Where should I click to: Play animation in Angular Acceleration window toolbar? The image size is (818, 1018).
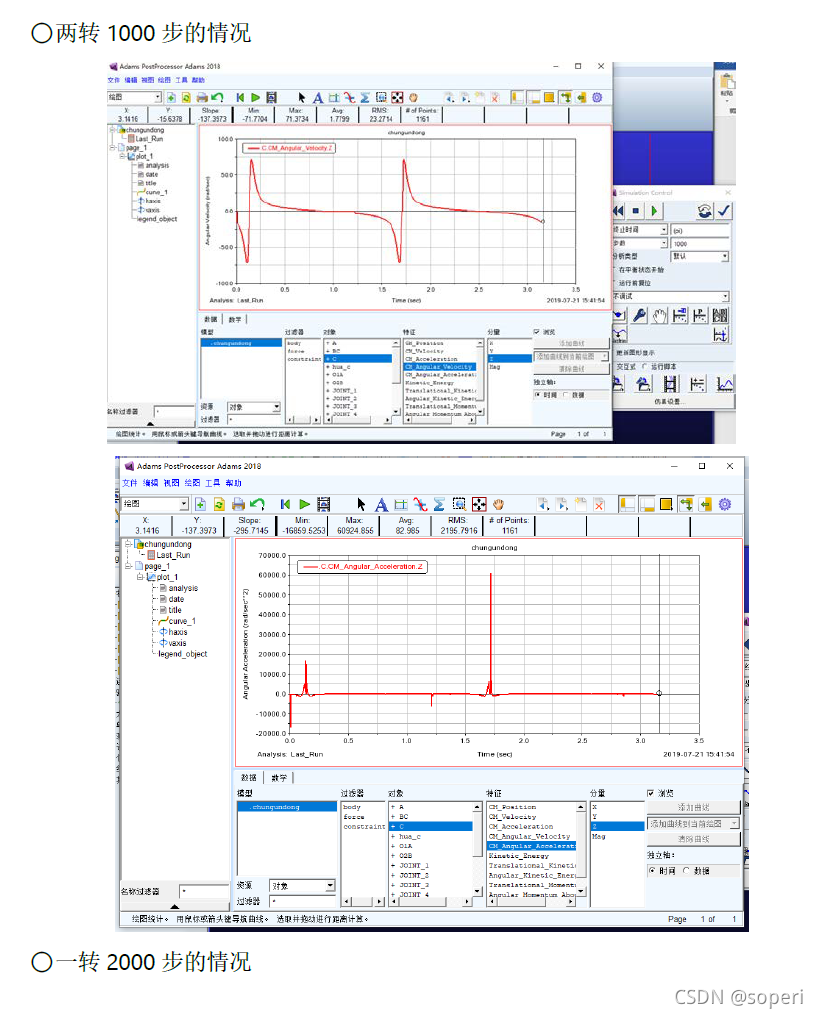tap(304, 504)
